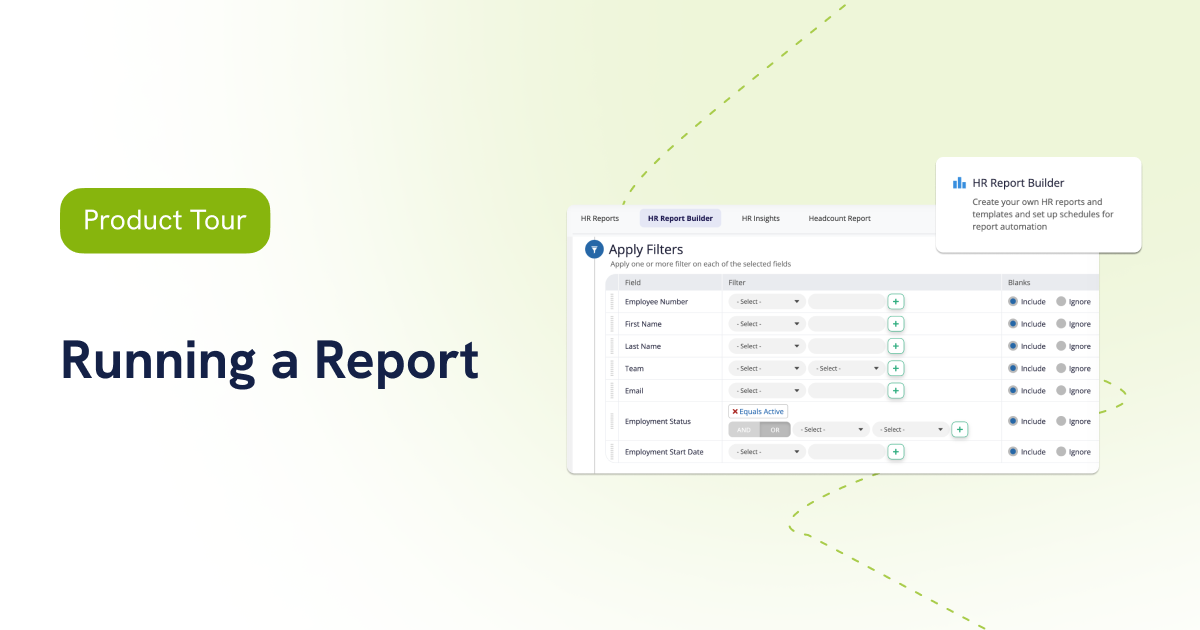Add a filter with the Employment Start Date plus button

[x=896, y=452]
